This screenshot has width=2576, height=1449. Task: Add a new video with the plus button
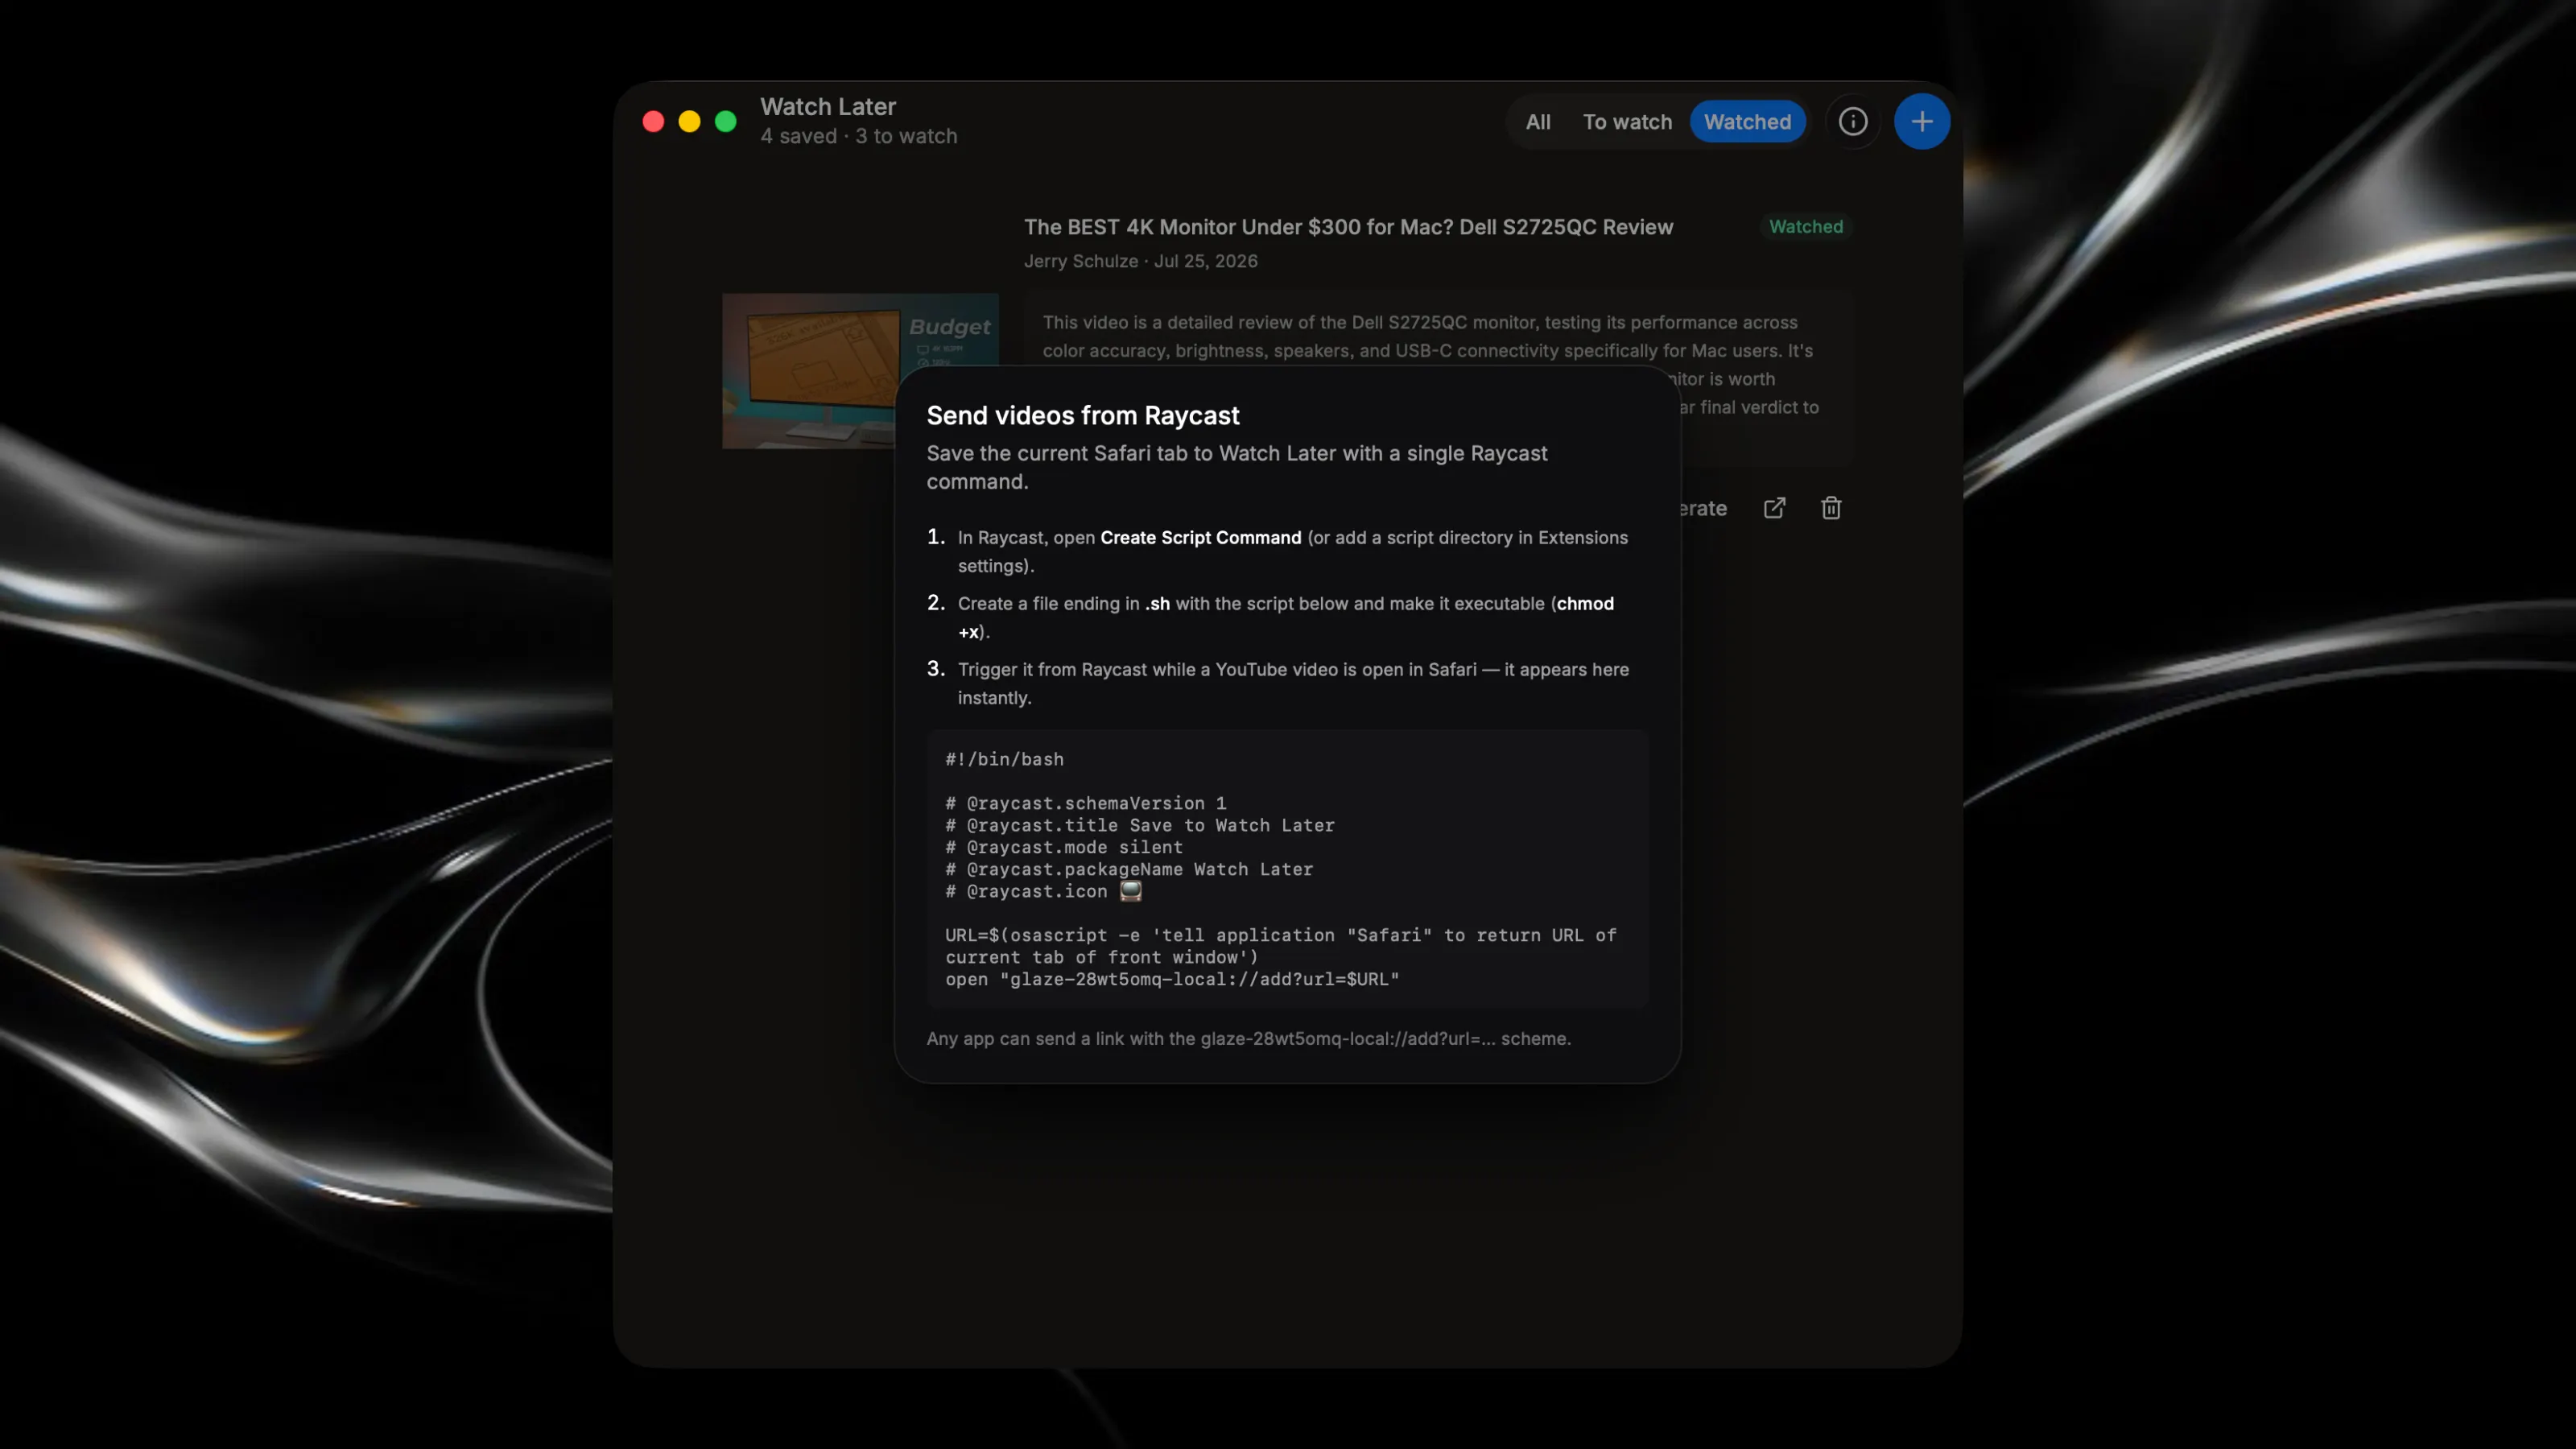(1921, 122)
